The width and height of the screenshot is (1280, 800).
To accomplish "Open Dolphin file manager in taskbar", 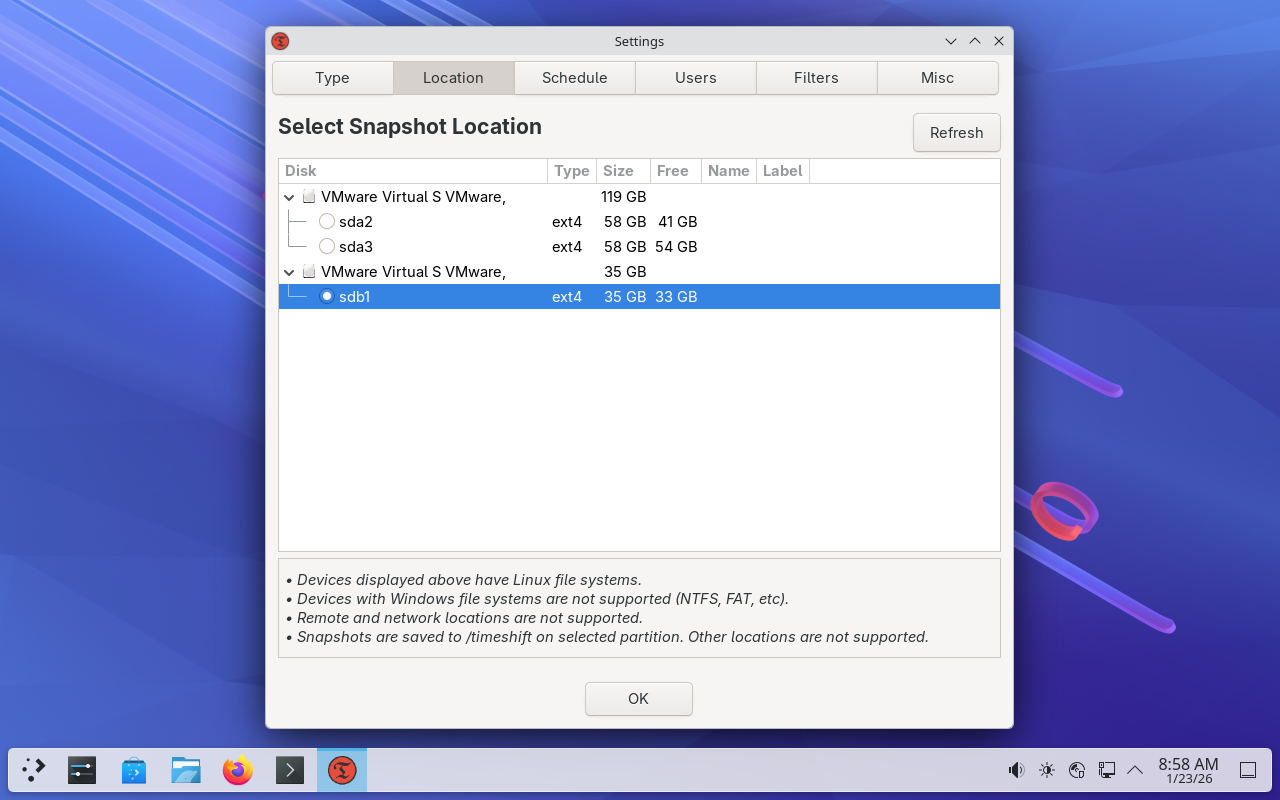I will (x=186, y=770).
